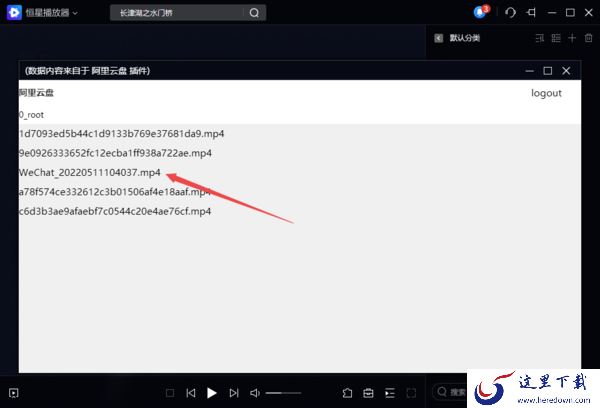The width and height of the screenshot is (600, 408).
Task: Start playback with the play button
Action: (212, 393)
